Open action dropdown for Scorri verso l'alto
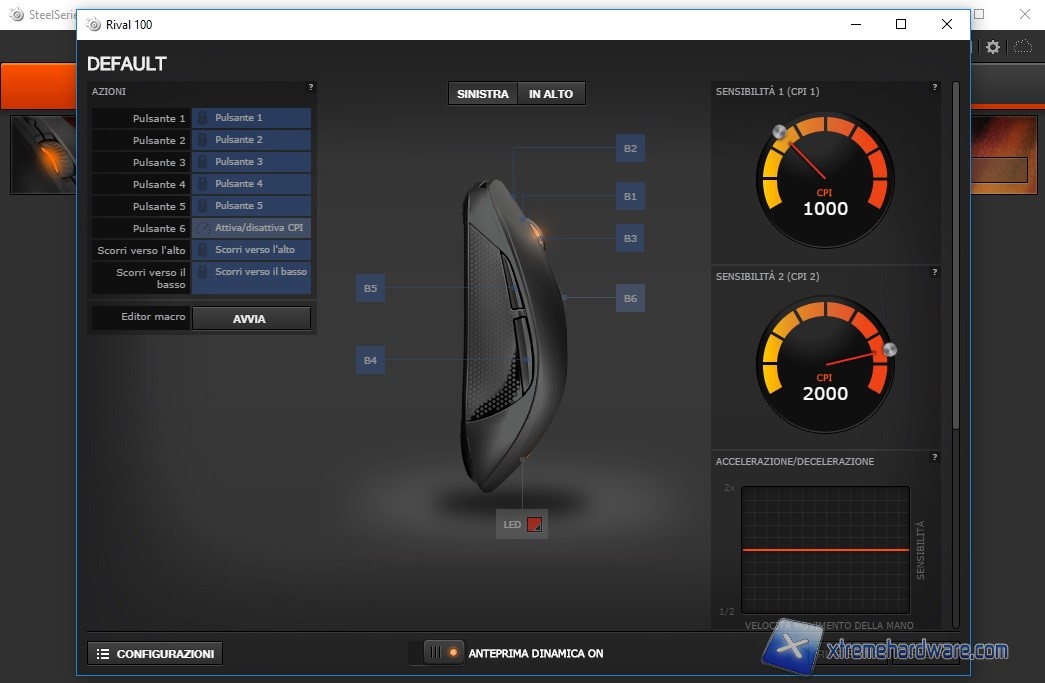This screenshot has height=683, width=1045. 251,250
